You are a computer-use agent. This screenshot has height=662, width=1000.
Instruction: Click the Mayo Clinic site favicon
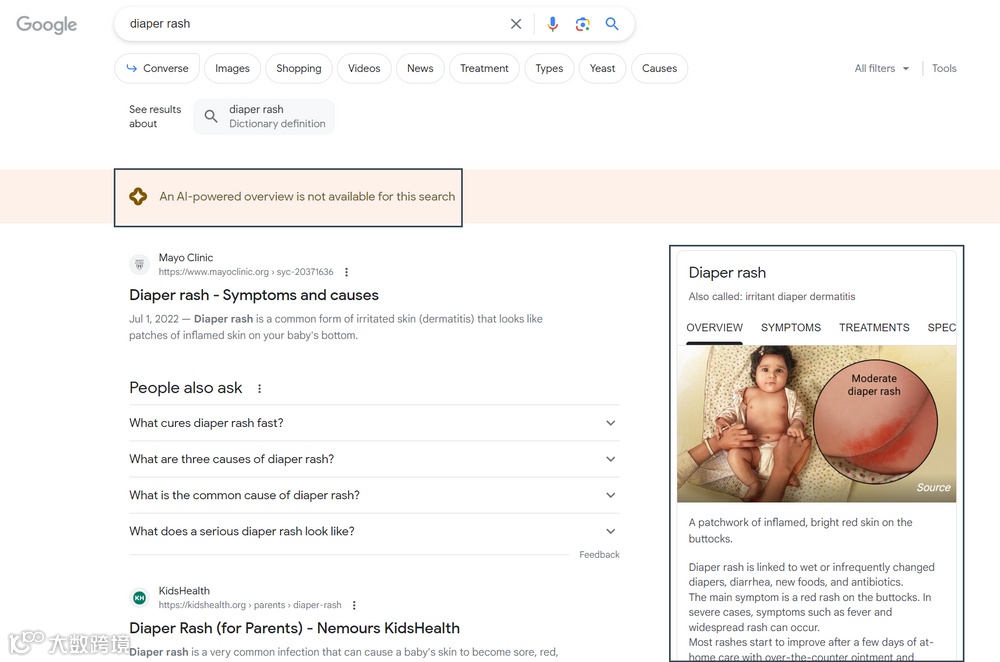click(x=139, y=264)
